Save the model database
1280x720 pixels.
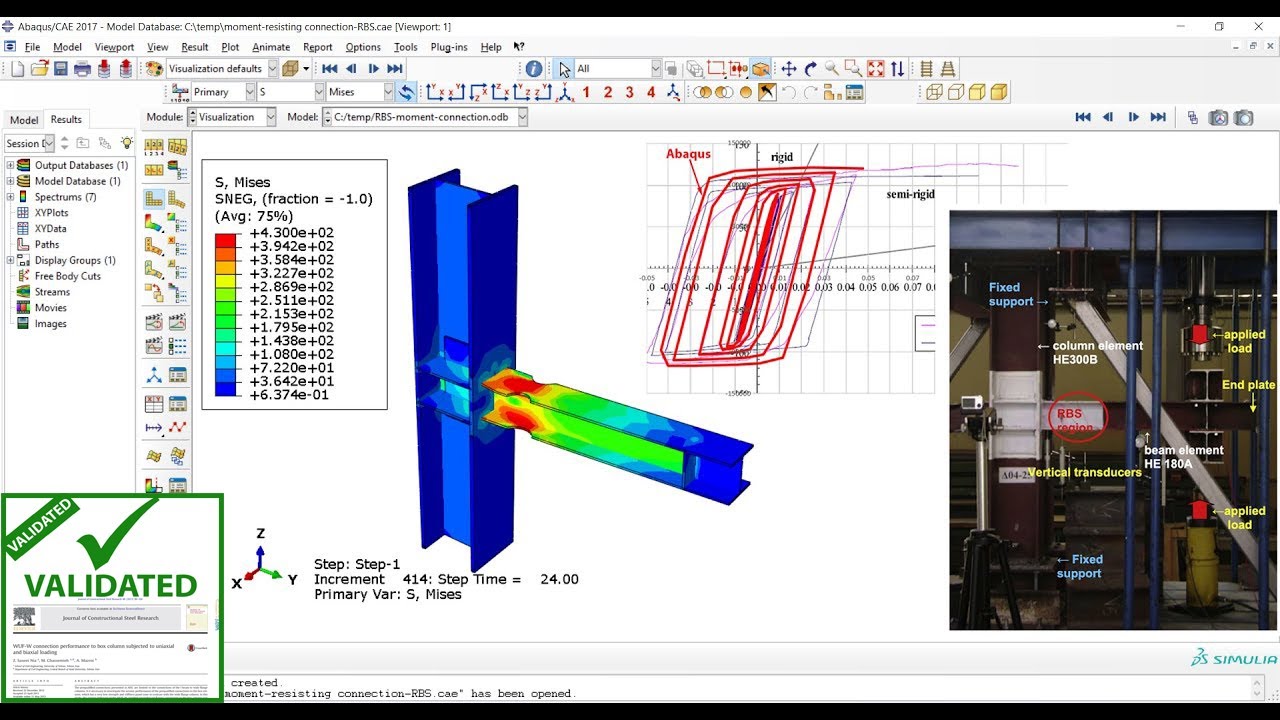pyautogui.click(x=61, y=69)
